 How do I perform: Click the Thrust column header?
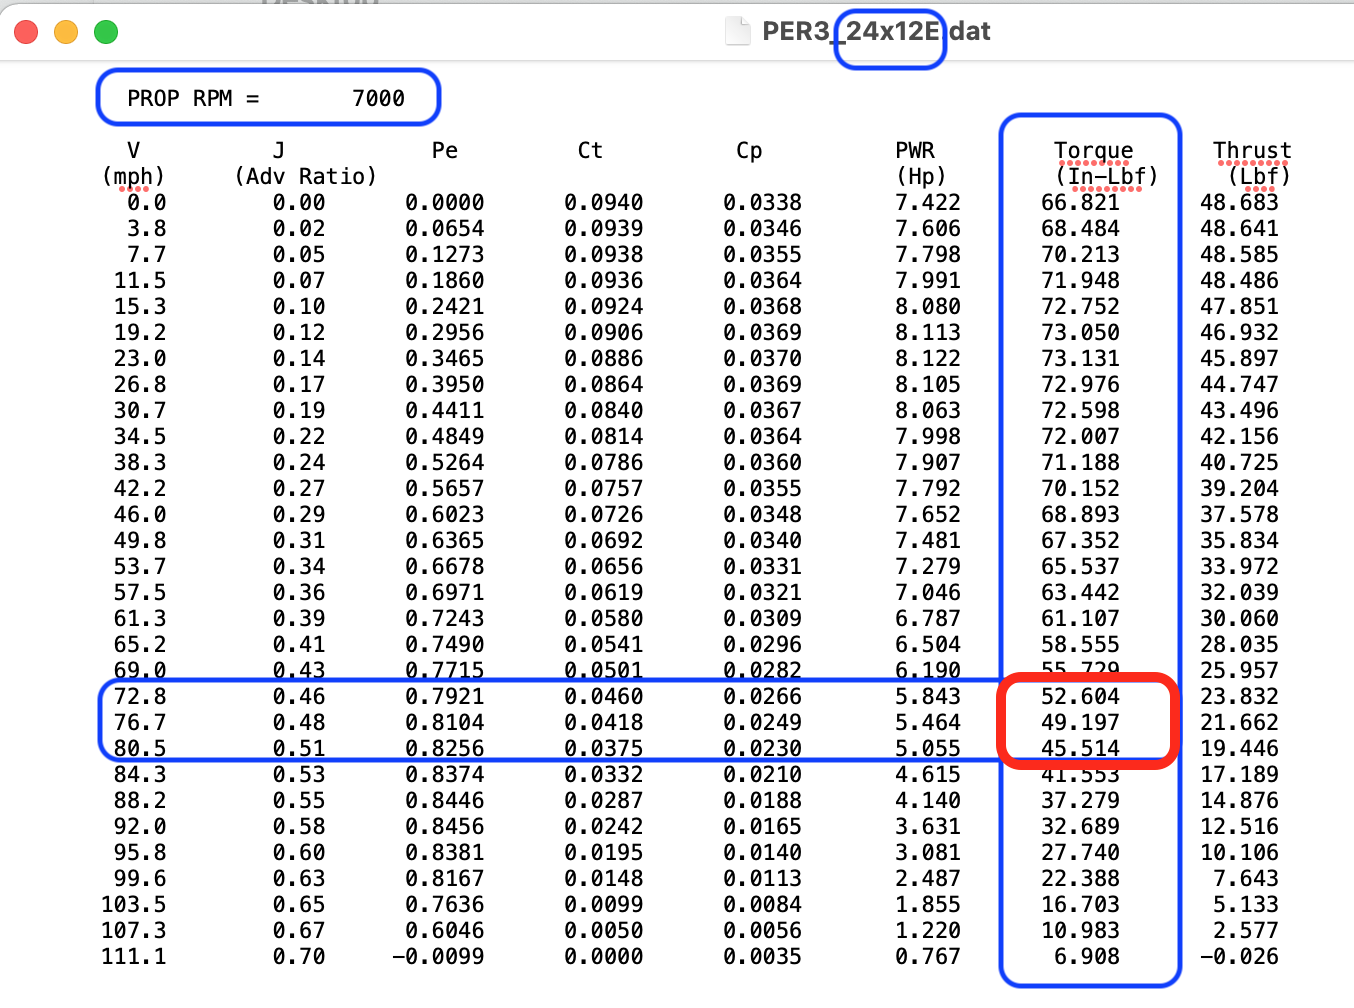tap(1251, 151)
